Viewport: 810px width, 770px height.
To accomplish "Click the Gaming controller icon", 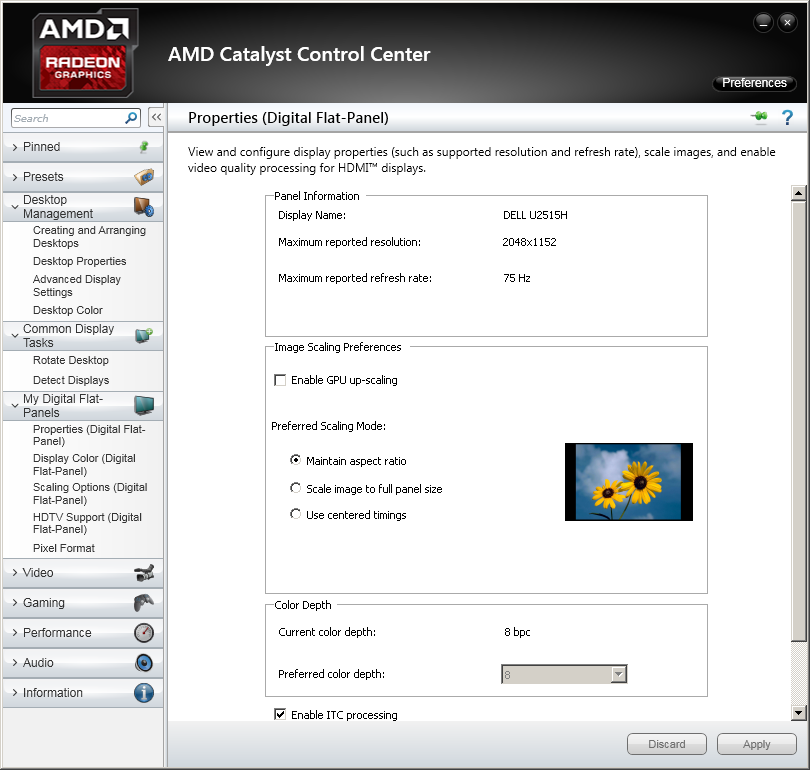I will [x=144, y=603].
